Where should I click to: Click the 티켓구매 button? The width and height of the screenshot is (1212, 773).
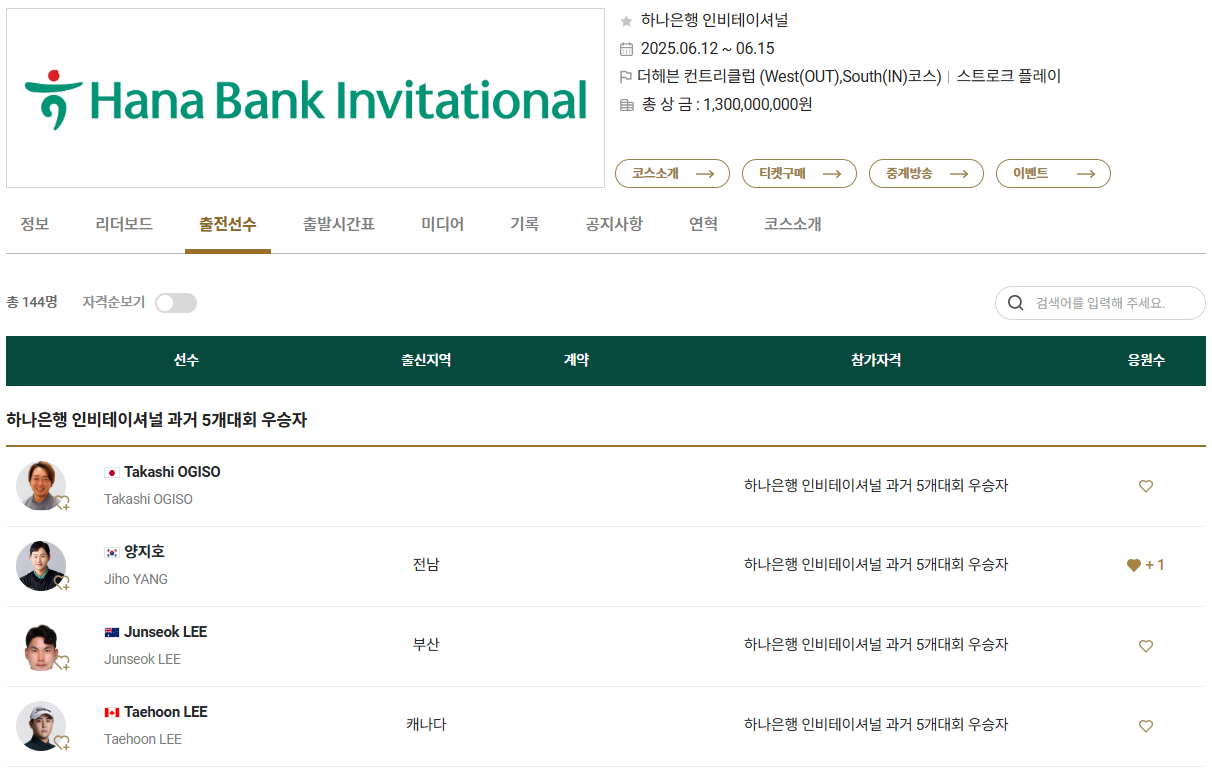(x=799, y=173)
